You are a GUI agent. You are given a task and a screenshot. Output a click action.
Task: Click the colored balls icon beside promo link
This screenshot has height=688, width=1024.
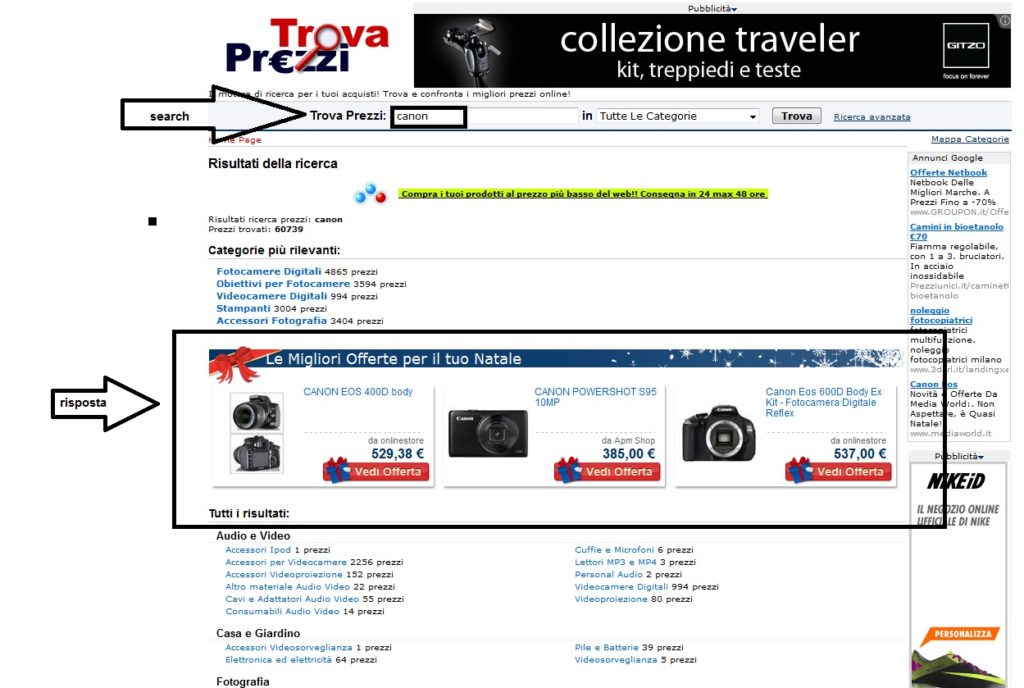point(370,193)
